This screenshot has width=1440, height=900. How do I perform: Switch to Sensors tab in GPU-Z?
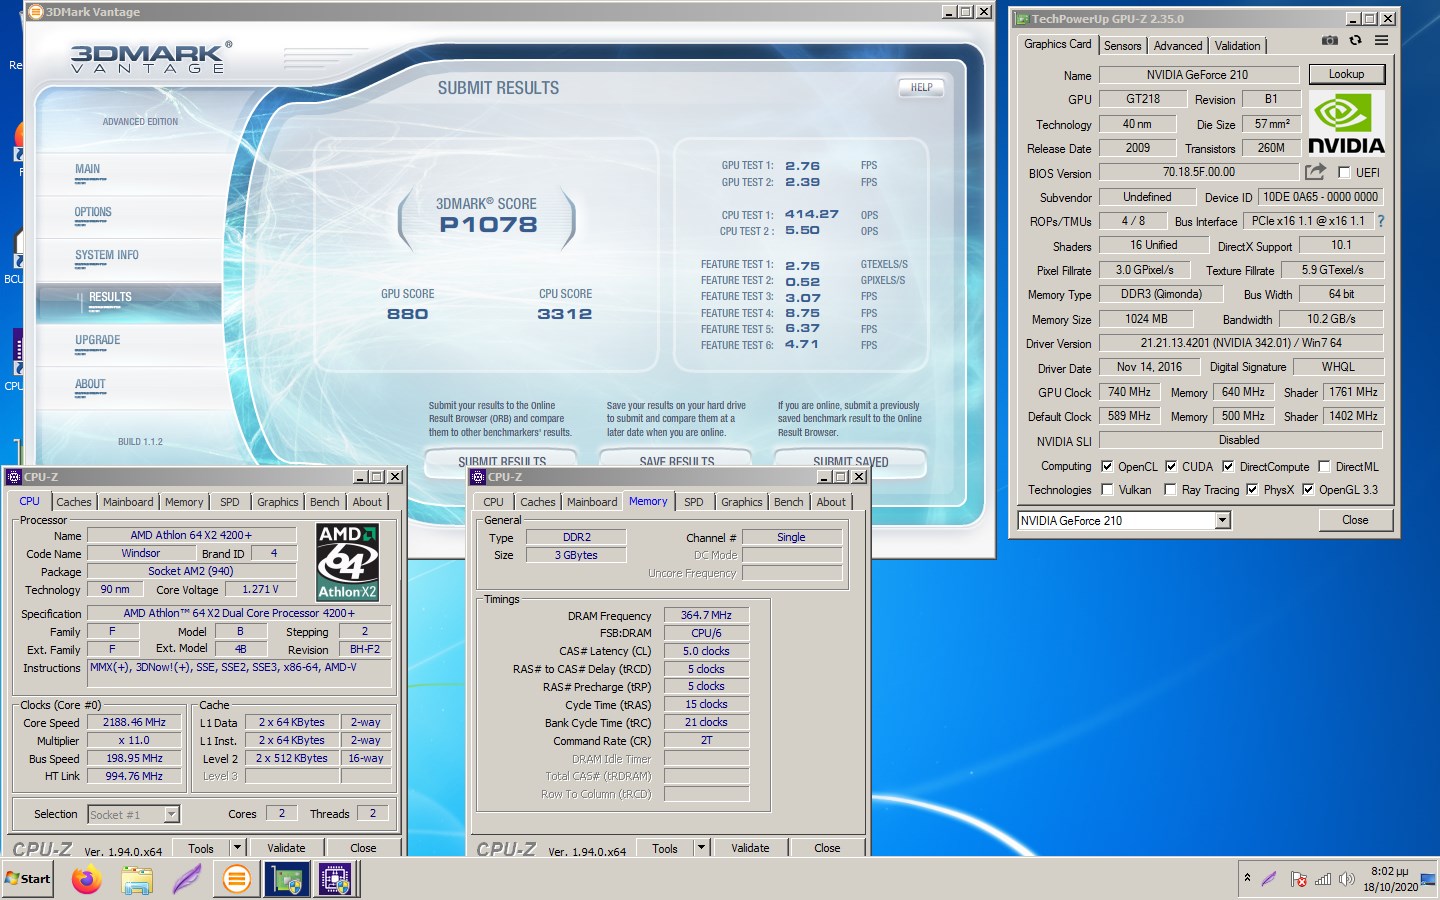[1122, 46]
